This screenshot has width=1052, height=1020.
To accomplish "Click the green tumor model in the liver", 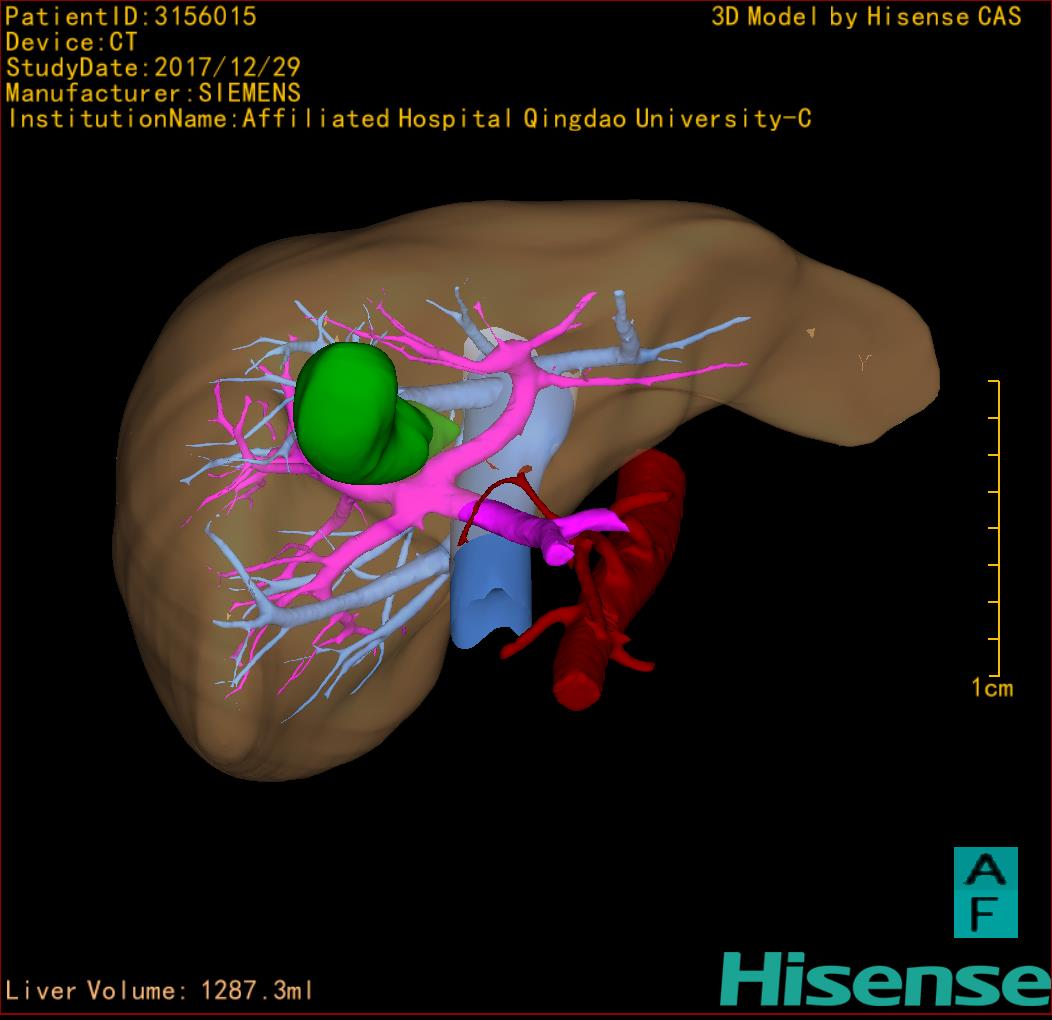I will tap(362, 413).
